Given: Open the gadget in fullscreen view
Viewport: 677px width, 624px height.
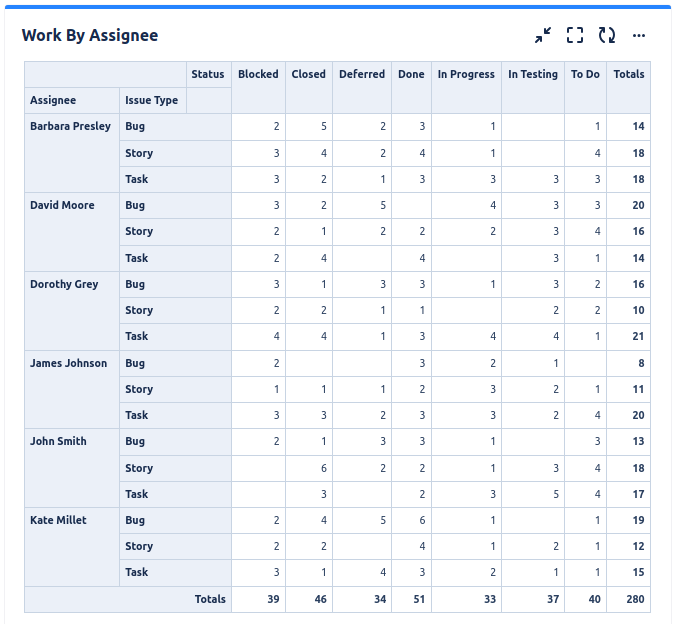Looking at the screenshot, I should click(x=575, y=35).
